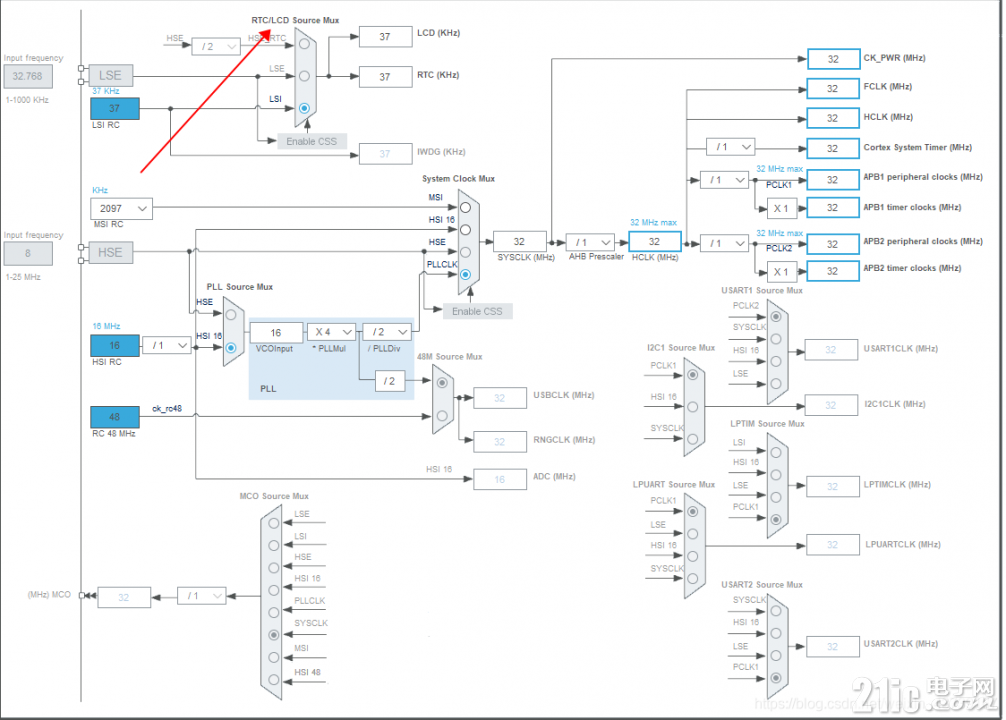
Task: Click the MCO (MHz) 32 output box
Action: [124, 597]
